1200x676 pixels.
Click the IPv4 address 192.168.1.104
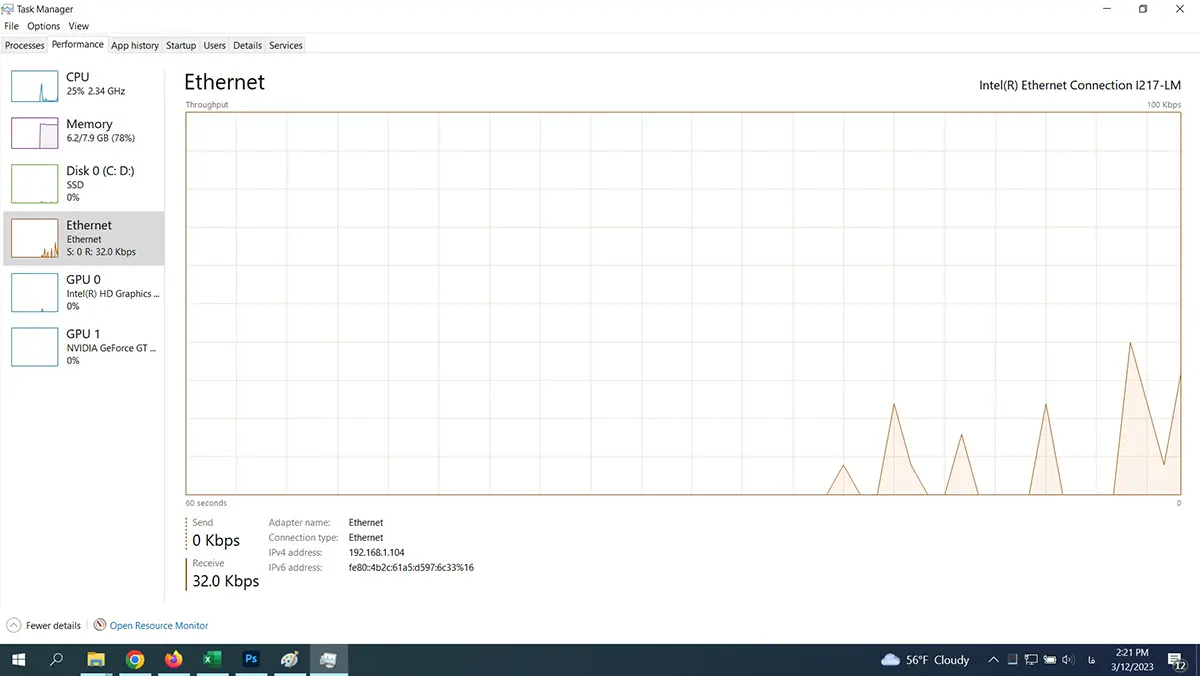376,552
